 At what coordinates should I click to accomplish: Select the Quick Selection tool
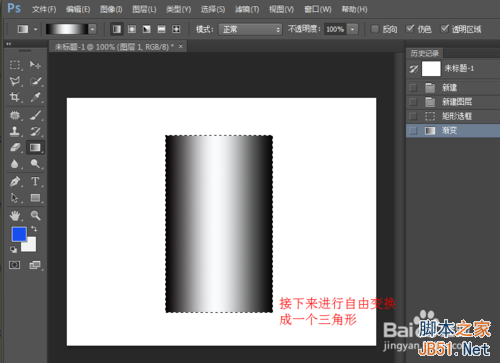tap(35, 81)
